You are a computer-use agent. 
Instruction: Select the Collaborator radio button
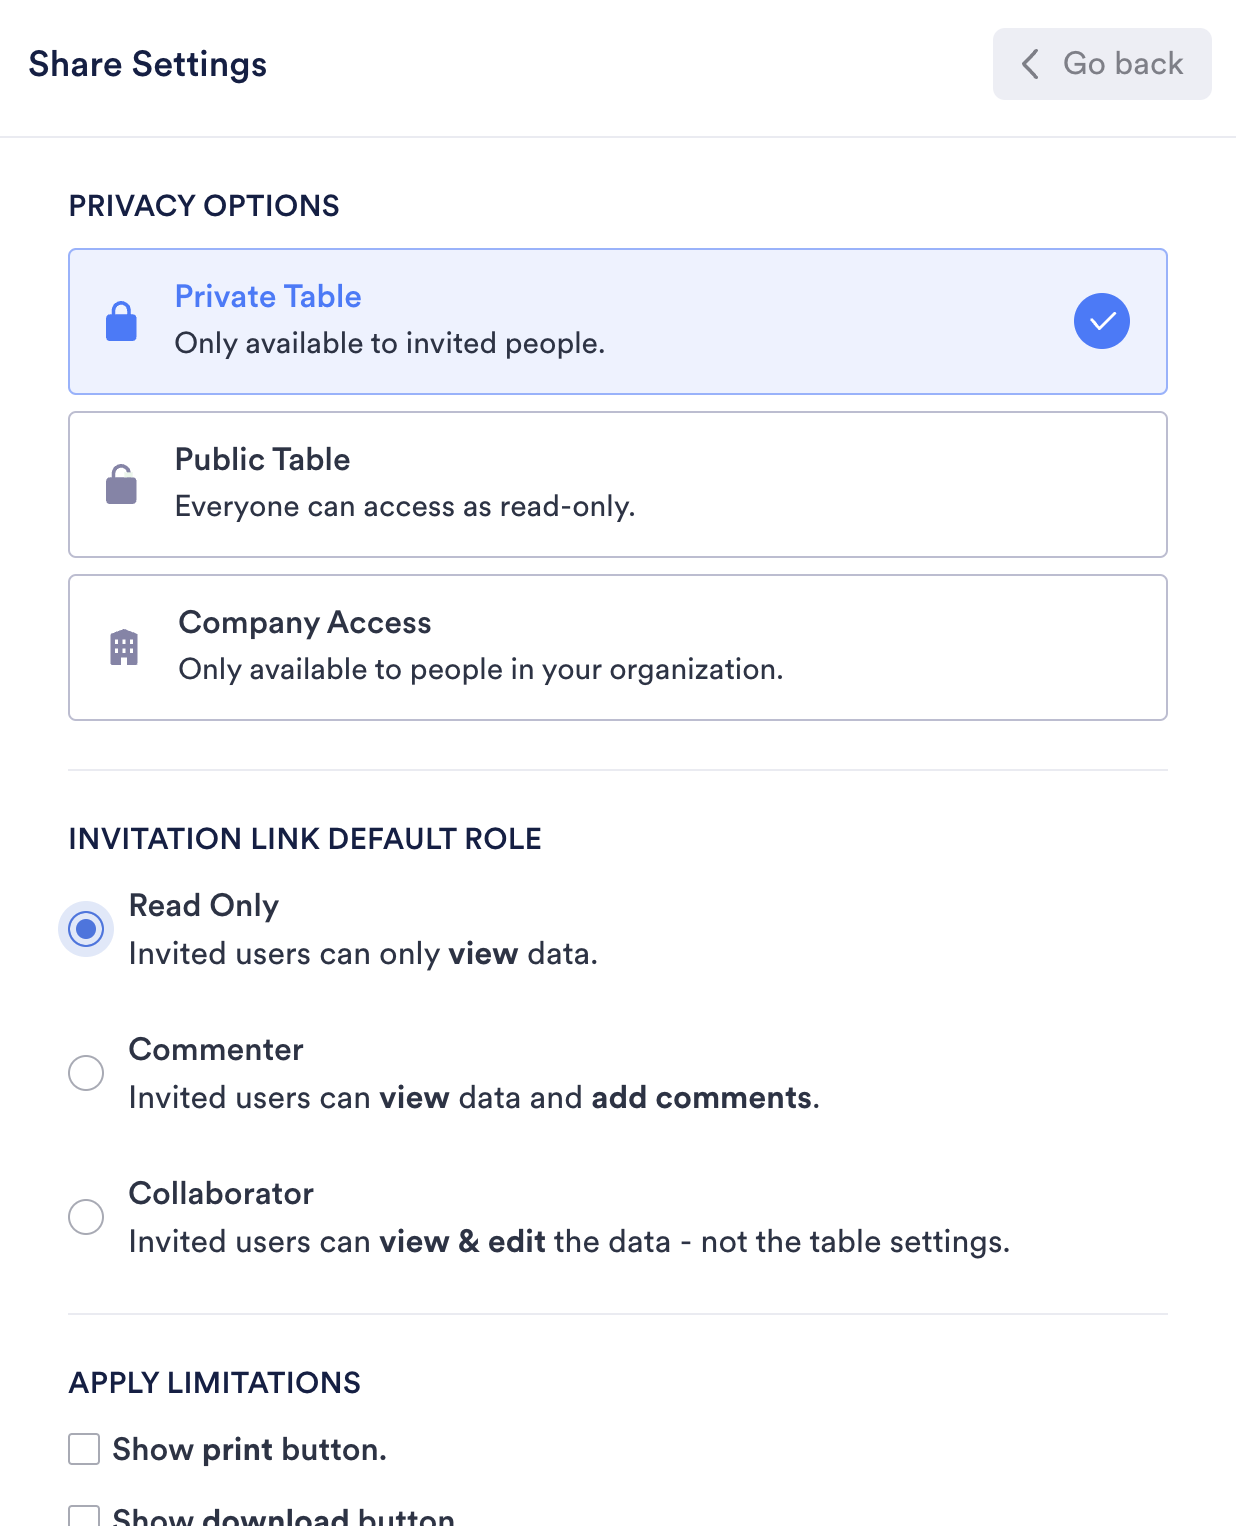tap(86, 1217)
